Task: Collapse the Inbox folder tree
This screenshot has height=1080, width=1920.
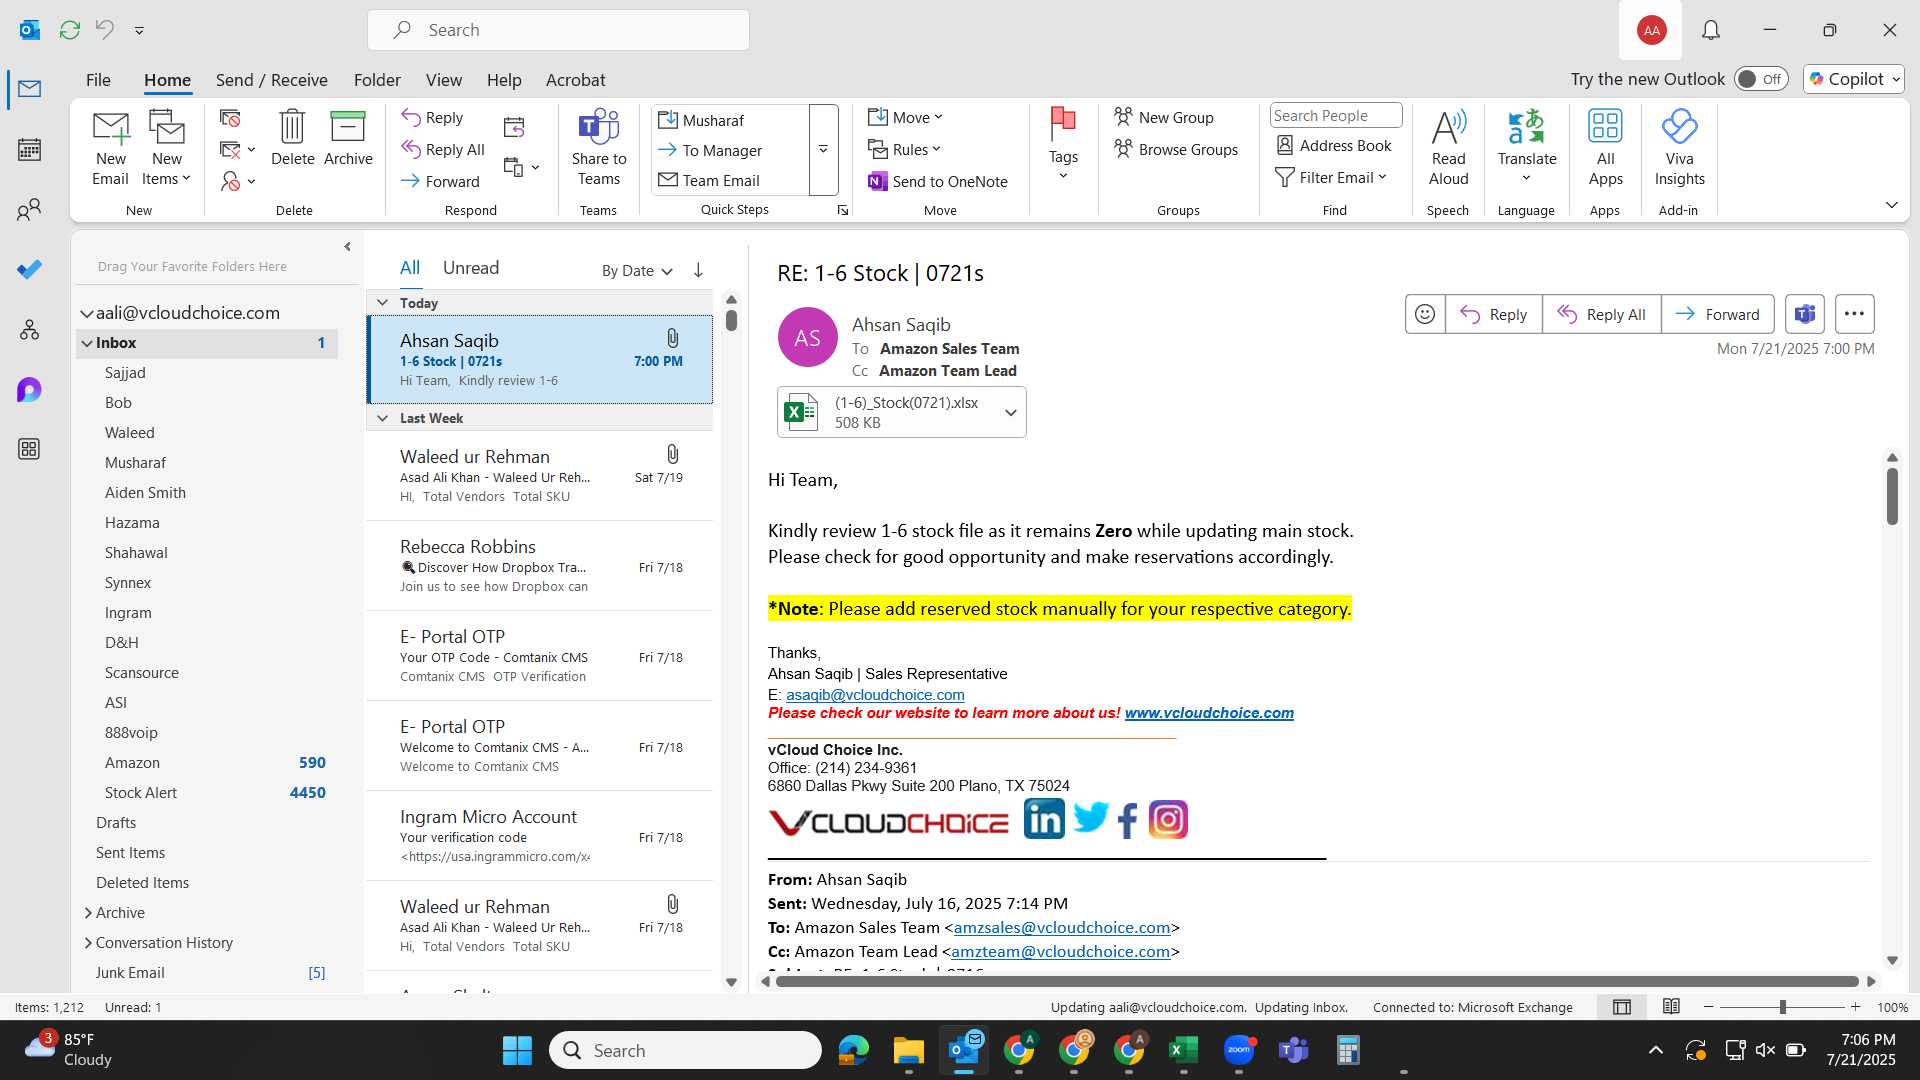Action: [87, 342]
